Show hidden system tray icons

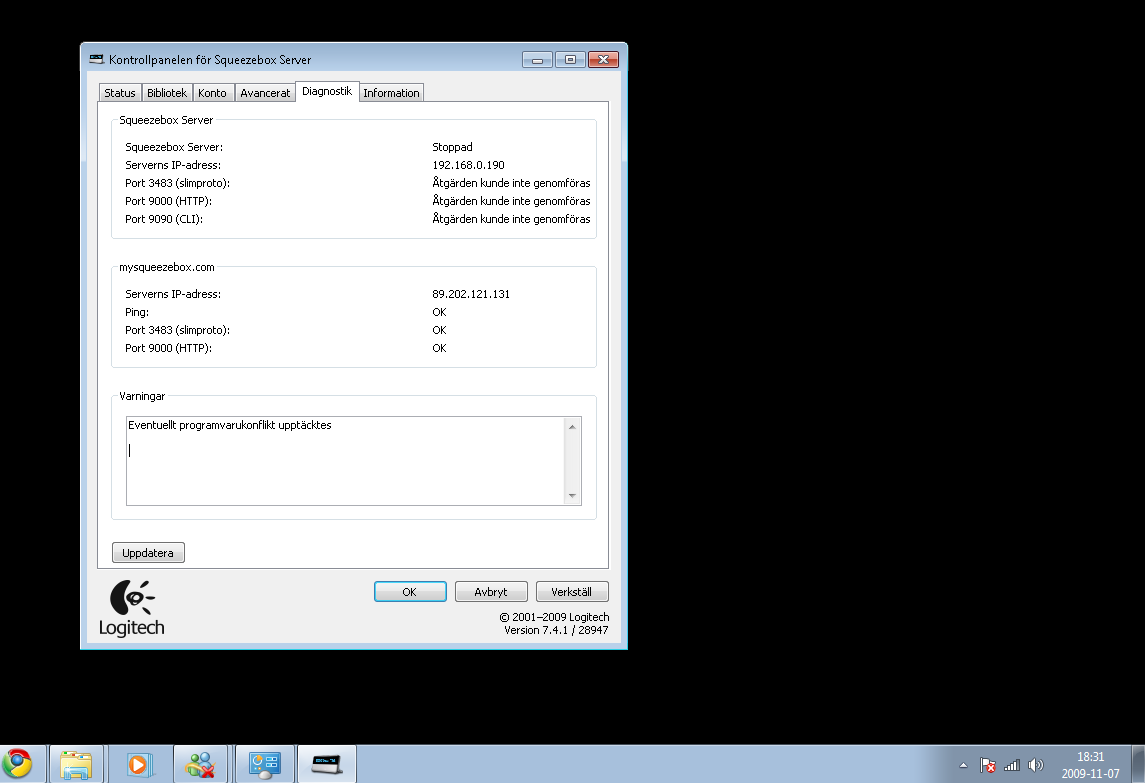tap(963, 765)
